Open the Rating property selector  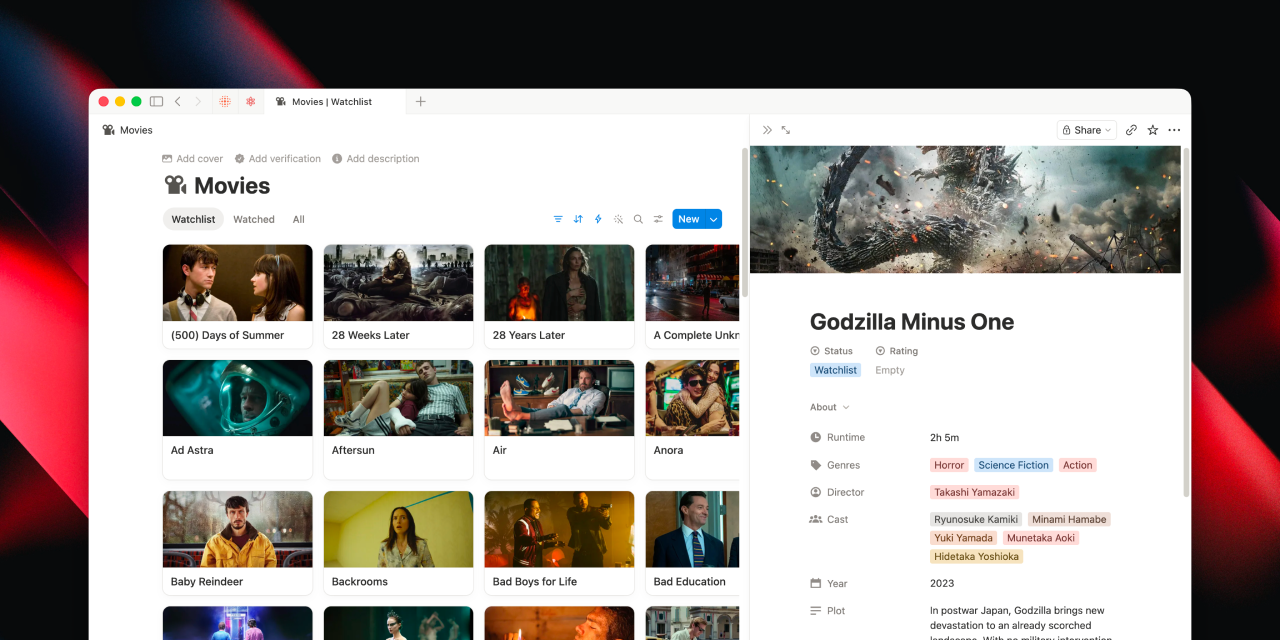coord(897,351)
